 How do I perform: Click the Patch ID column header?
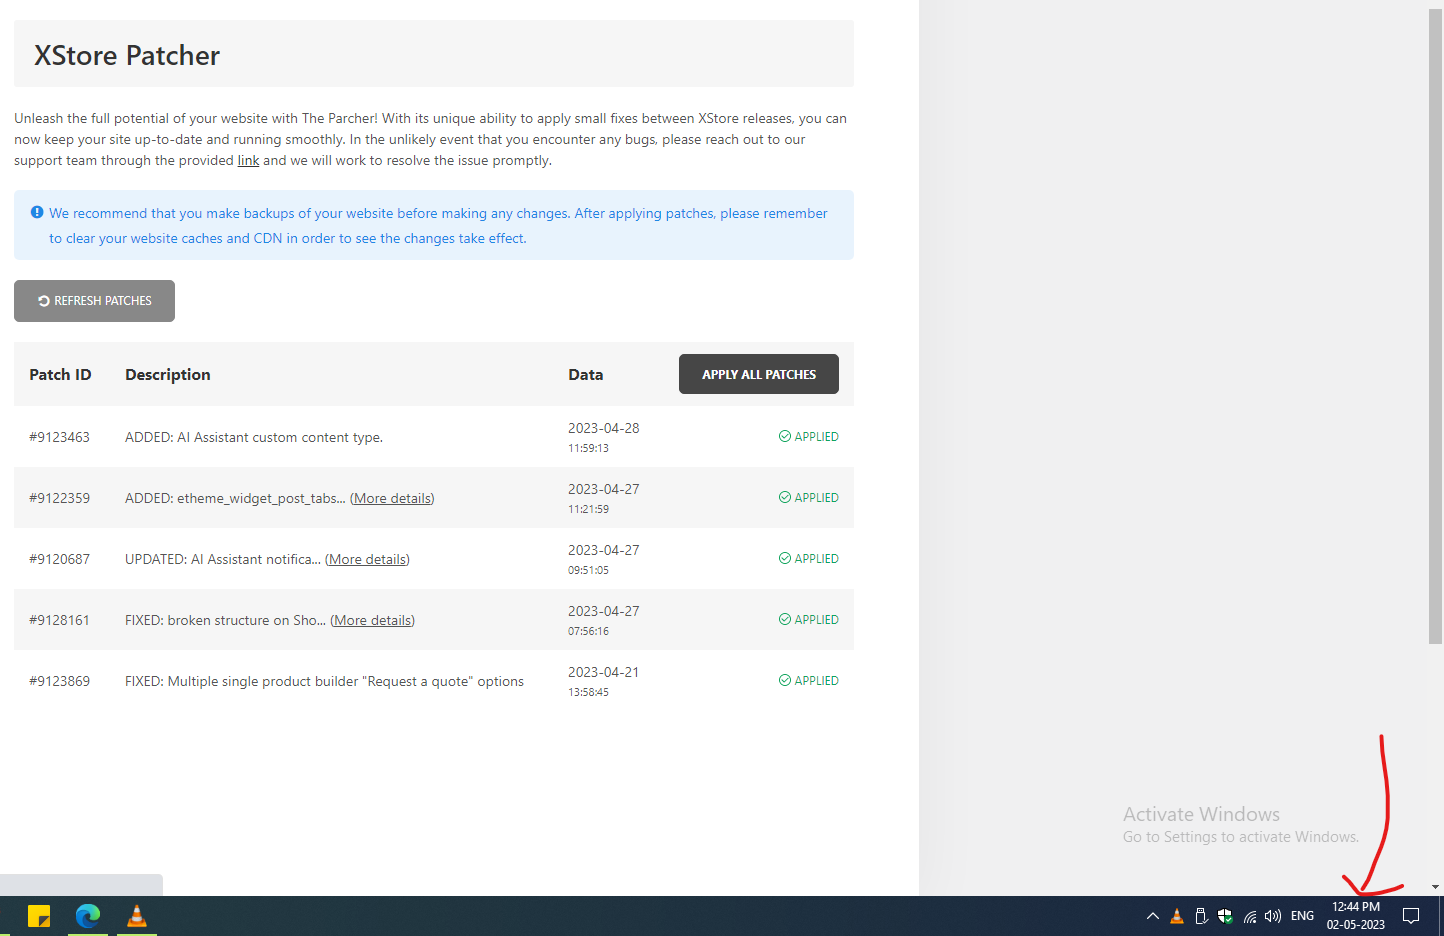pyautogui.click(x=60, y=374)
